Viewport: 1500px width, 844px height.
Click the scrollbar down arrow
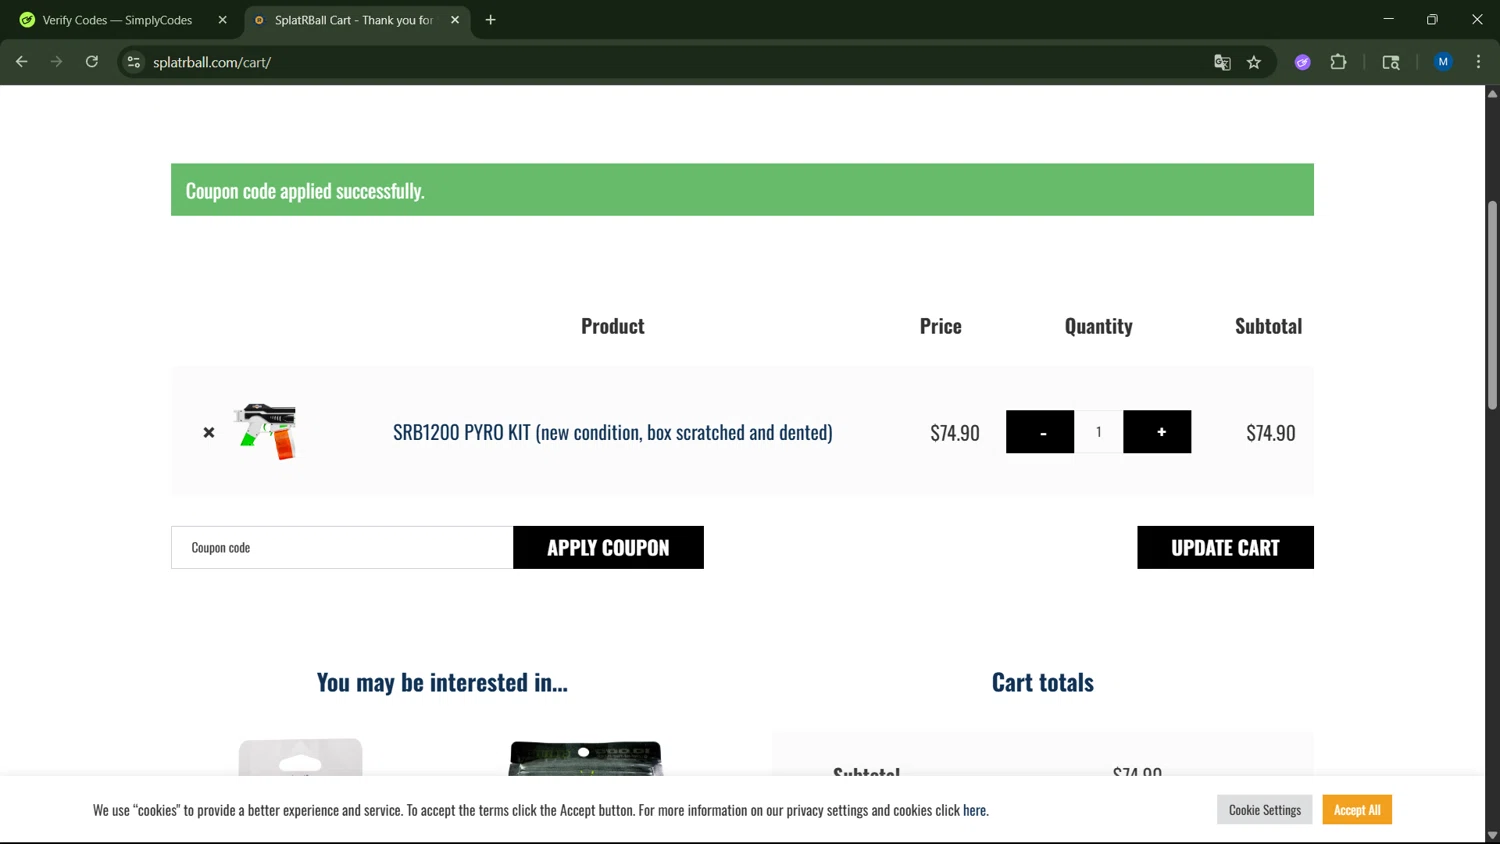click(1492, 835)
